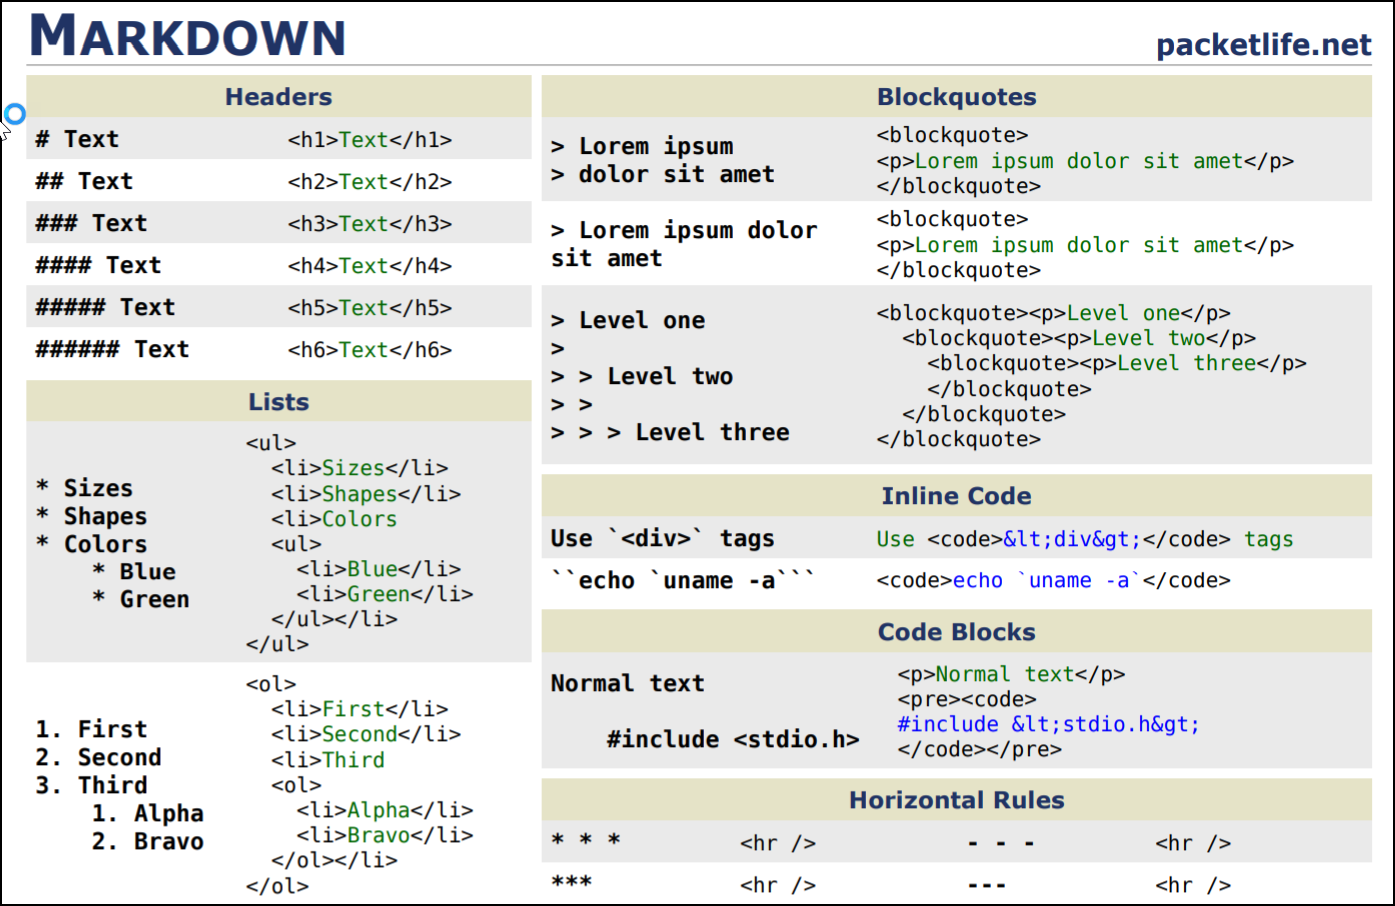Click the MARKDOWN title

pos(188,36)
